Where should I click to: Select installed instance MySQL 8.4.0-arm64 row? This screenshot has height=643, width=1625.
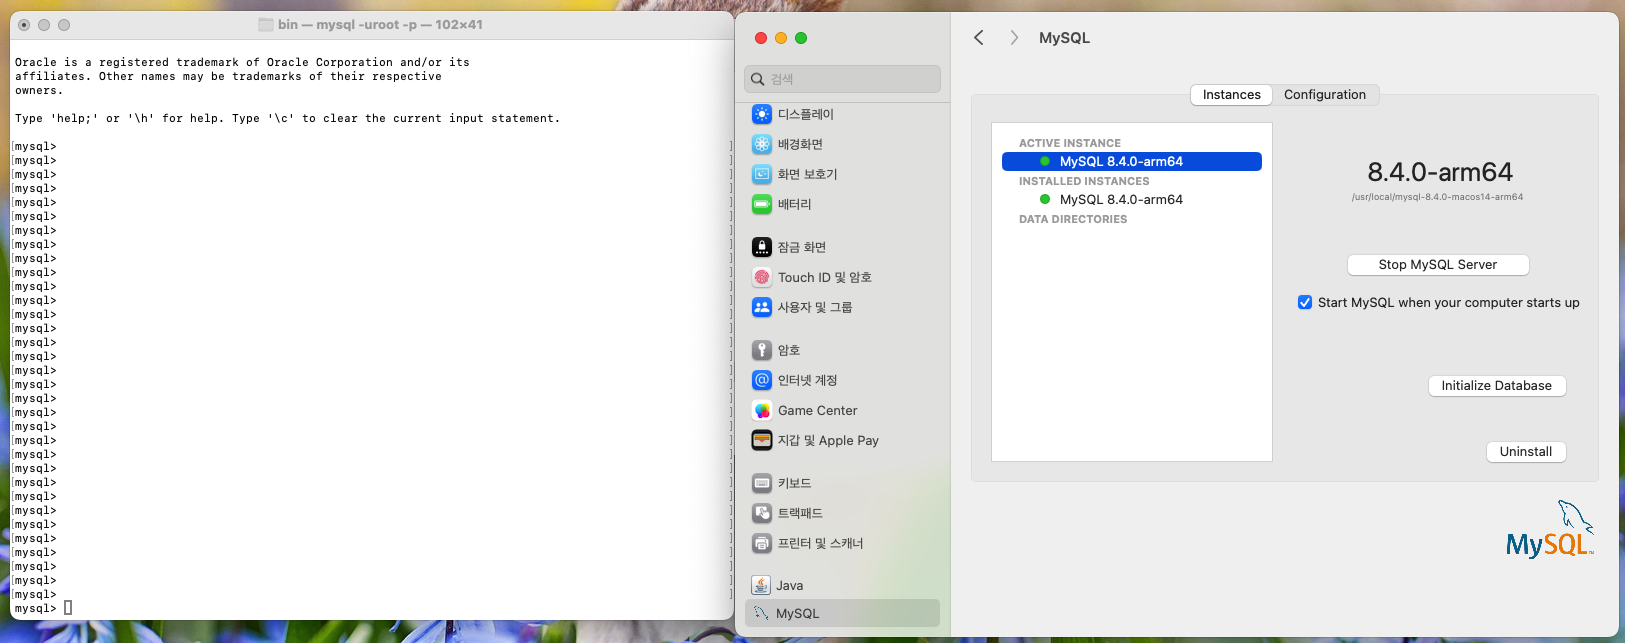click(1132, 199)
